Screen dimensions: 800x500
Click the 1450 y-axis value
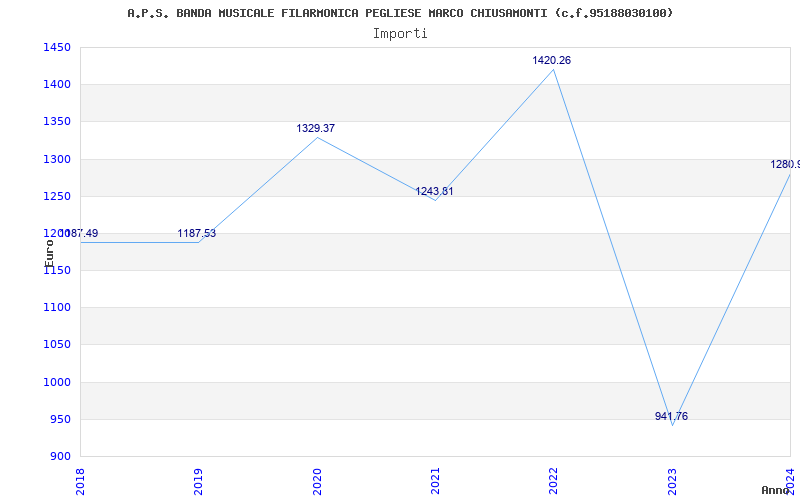point(57,47)
